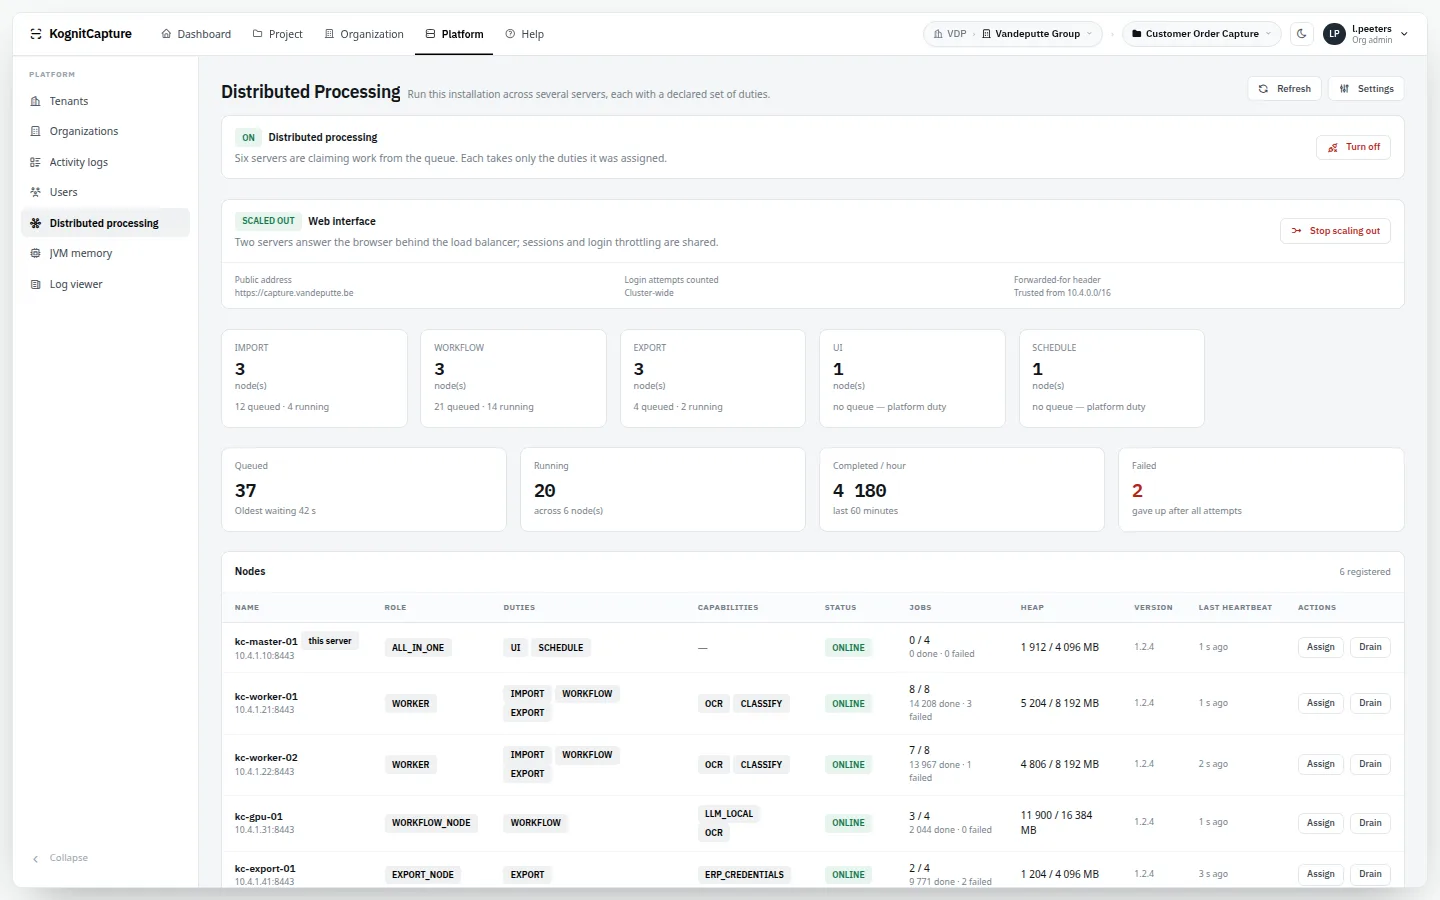Click the LLM_LOCAL capability tag
This screenshot has width=1440, height=900.
pyautogui.click(x=729, y=814)
